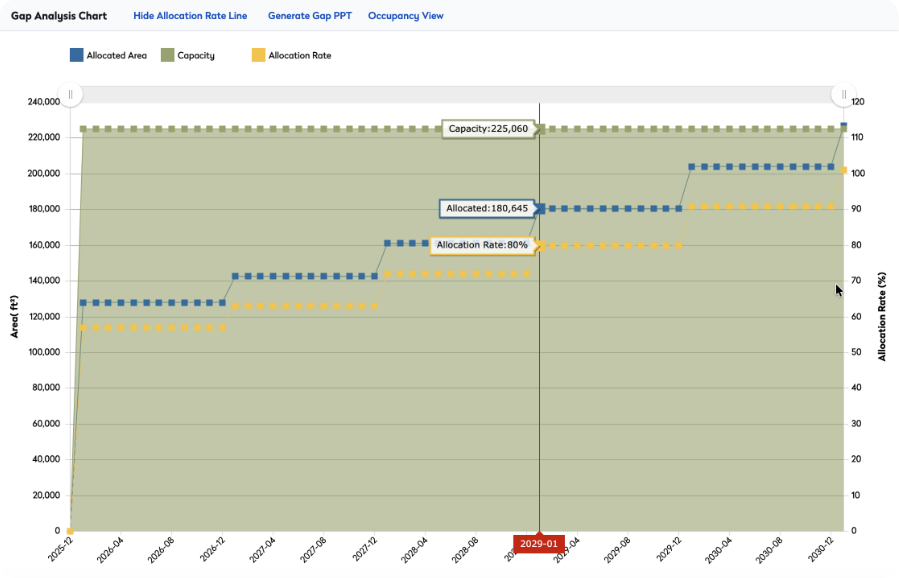This screenshot has height=578, width=899.
Task: Switch to Occupancy View
Action: click(405, 16)
